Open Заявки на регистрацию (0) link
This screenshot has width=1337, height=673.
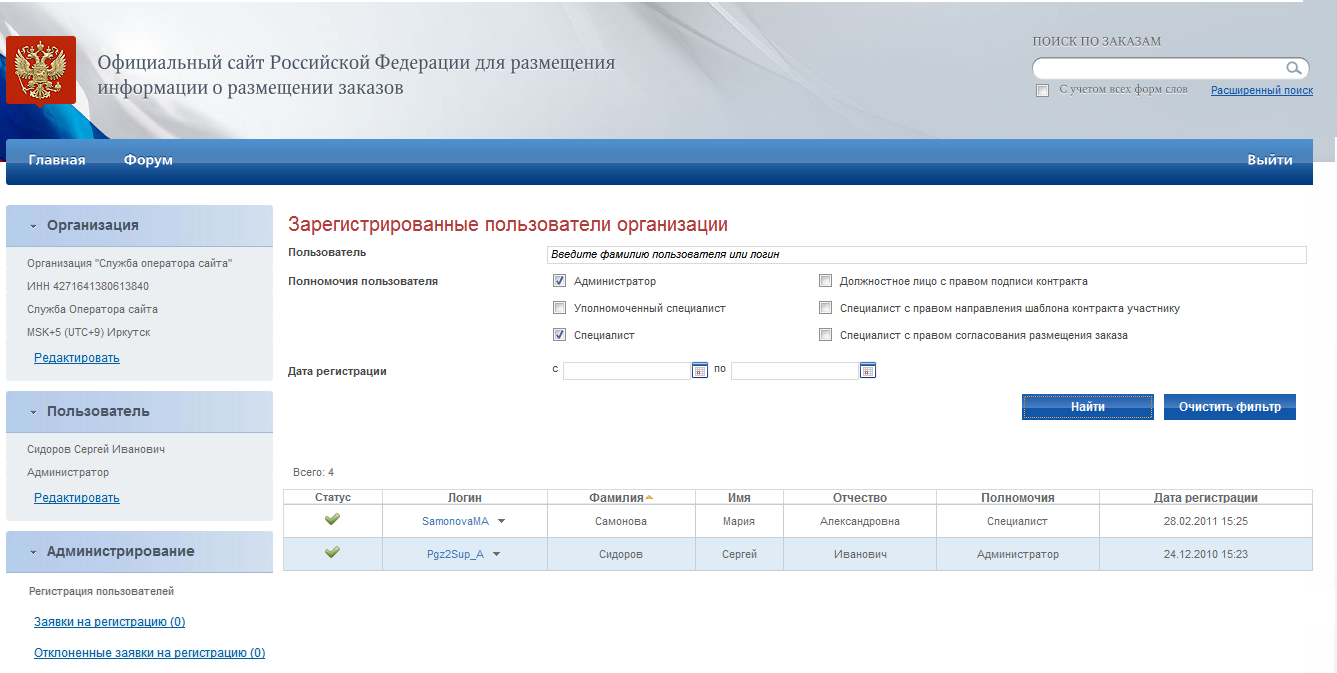click(110, 622)
